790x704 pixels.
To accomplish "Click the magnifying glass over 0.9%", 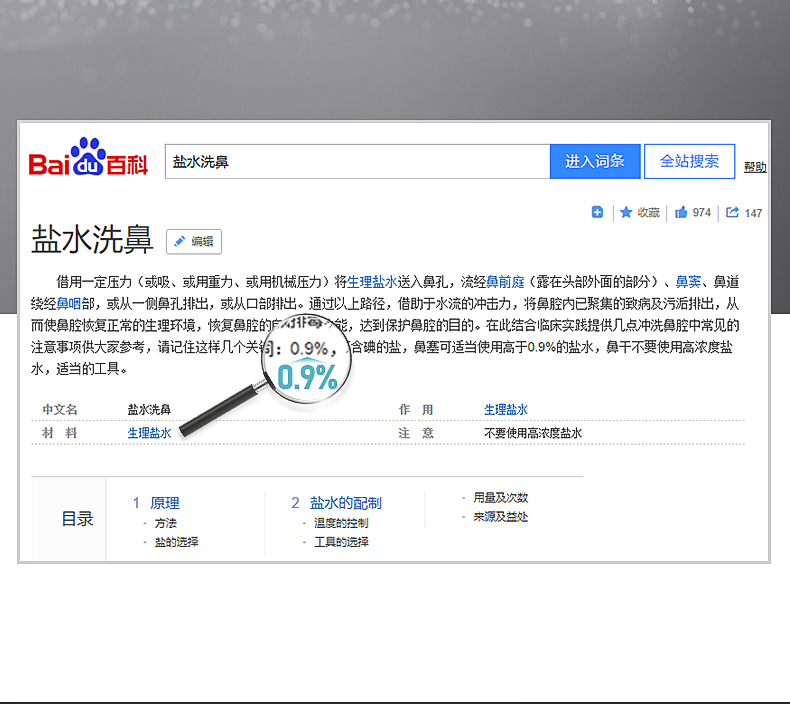I will pos(305,364).
